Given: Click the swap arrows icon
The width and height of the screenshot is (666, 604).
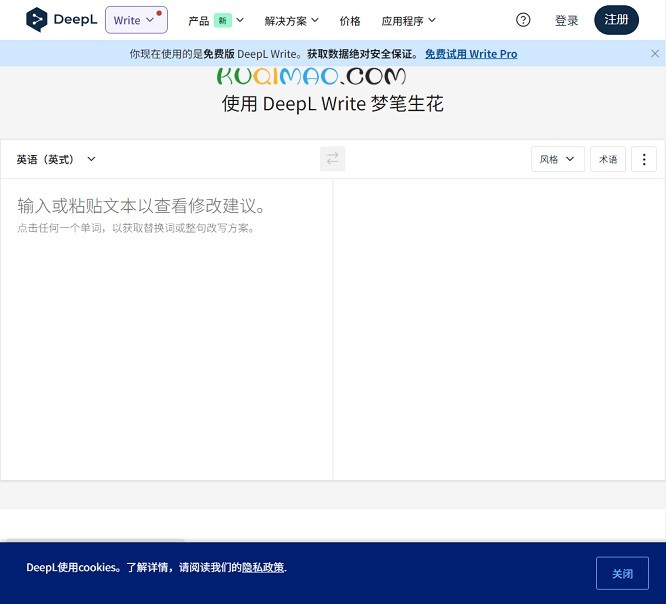Looking at the screenshot, I should click(333, 159).
